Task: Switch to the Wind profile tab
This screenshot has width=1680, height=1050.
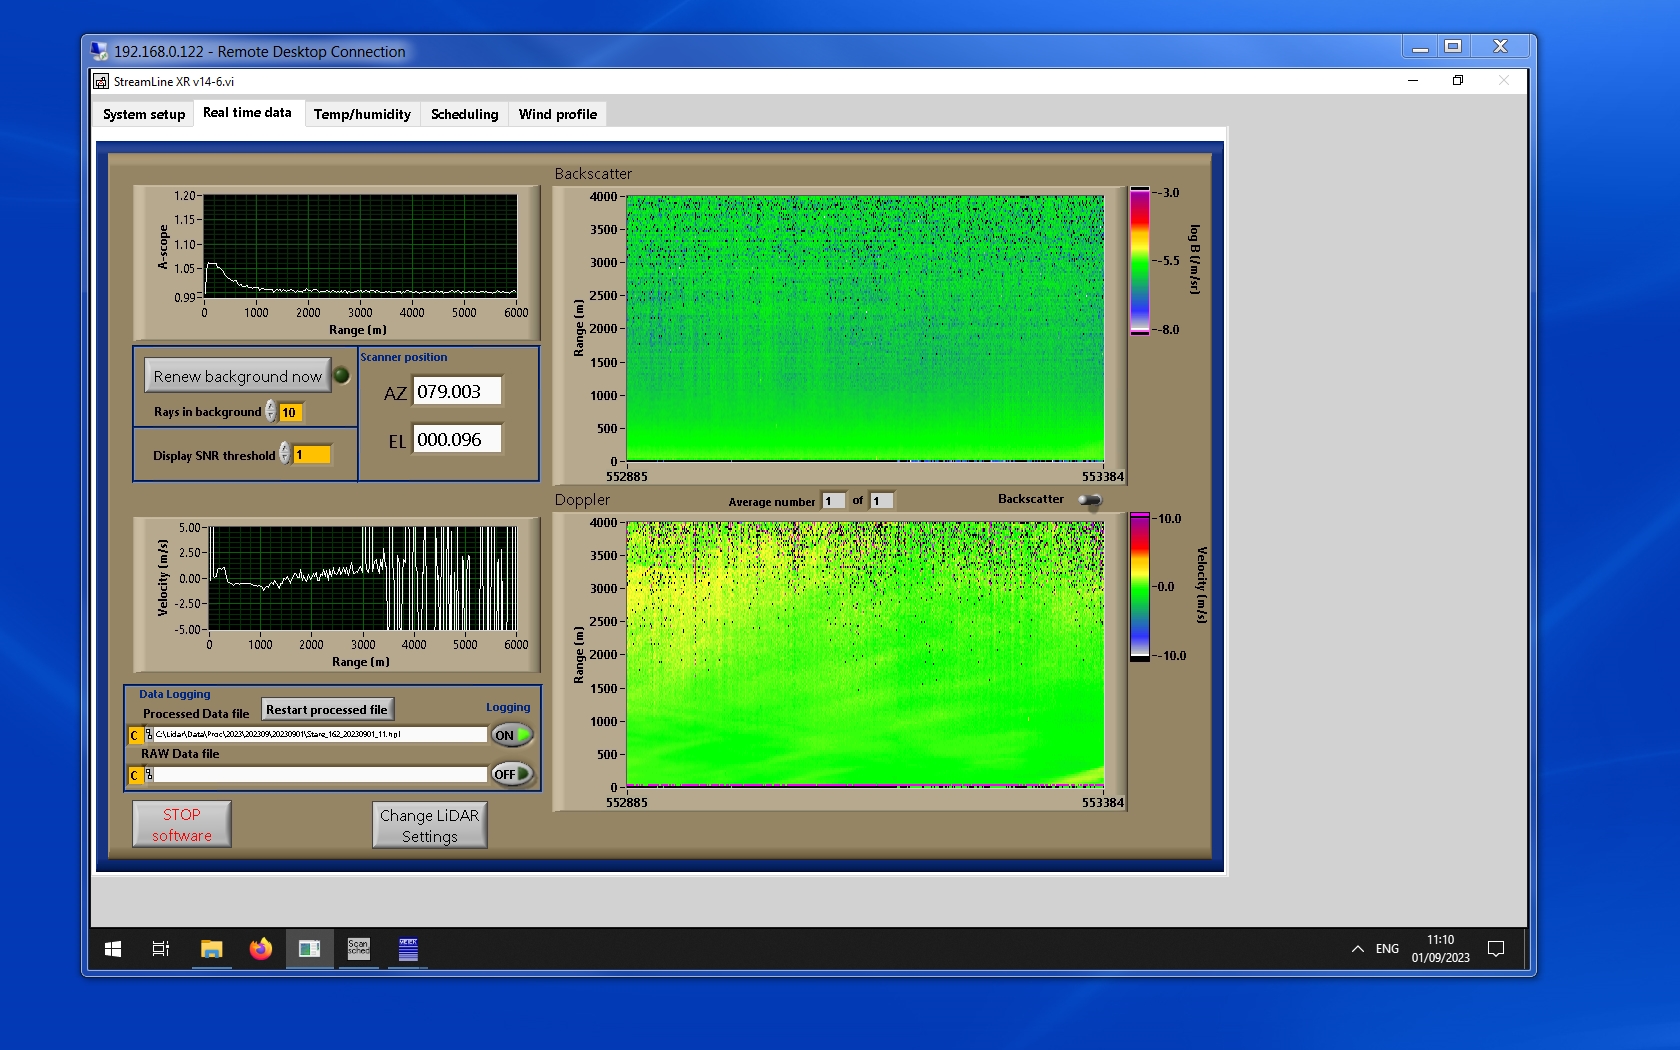Action: click(x=557, y=114)
